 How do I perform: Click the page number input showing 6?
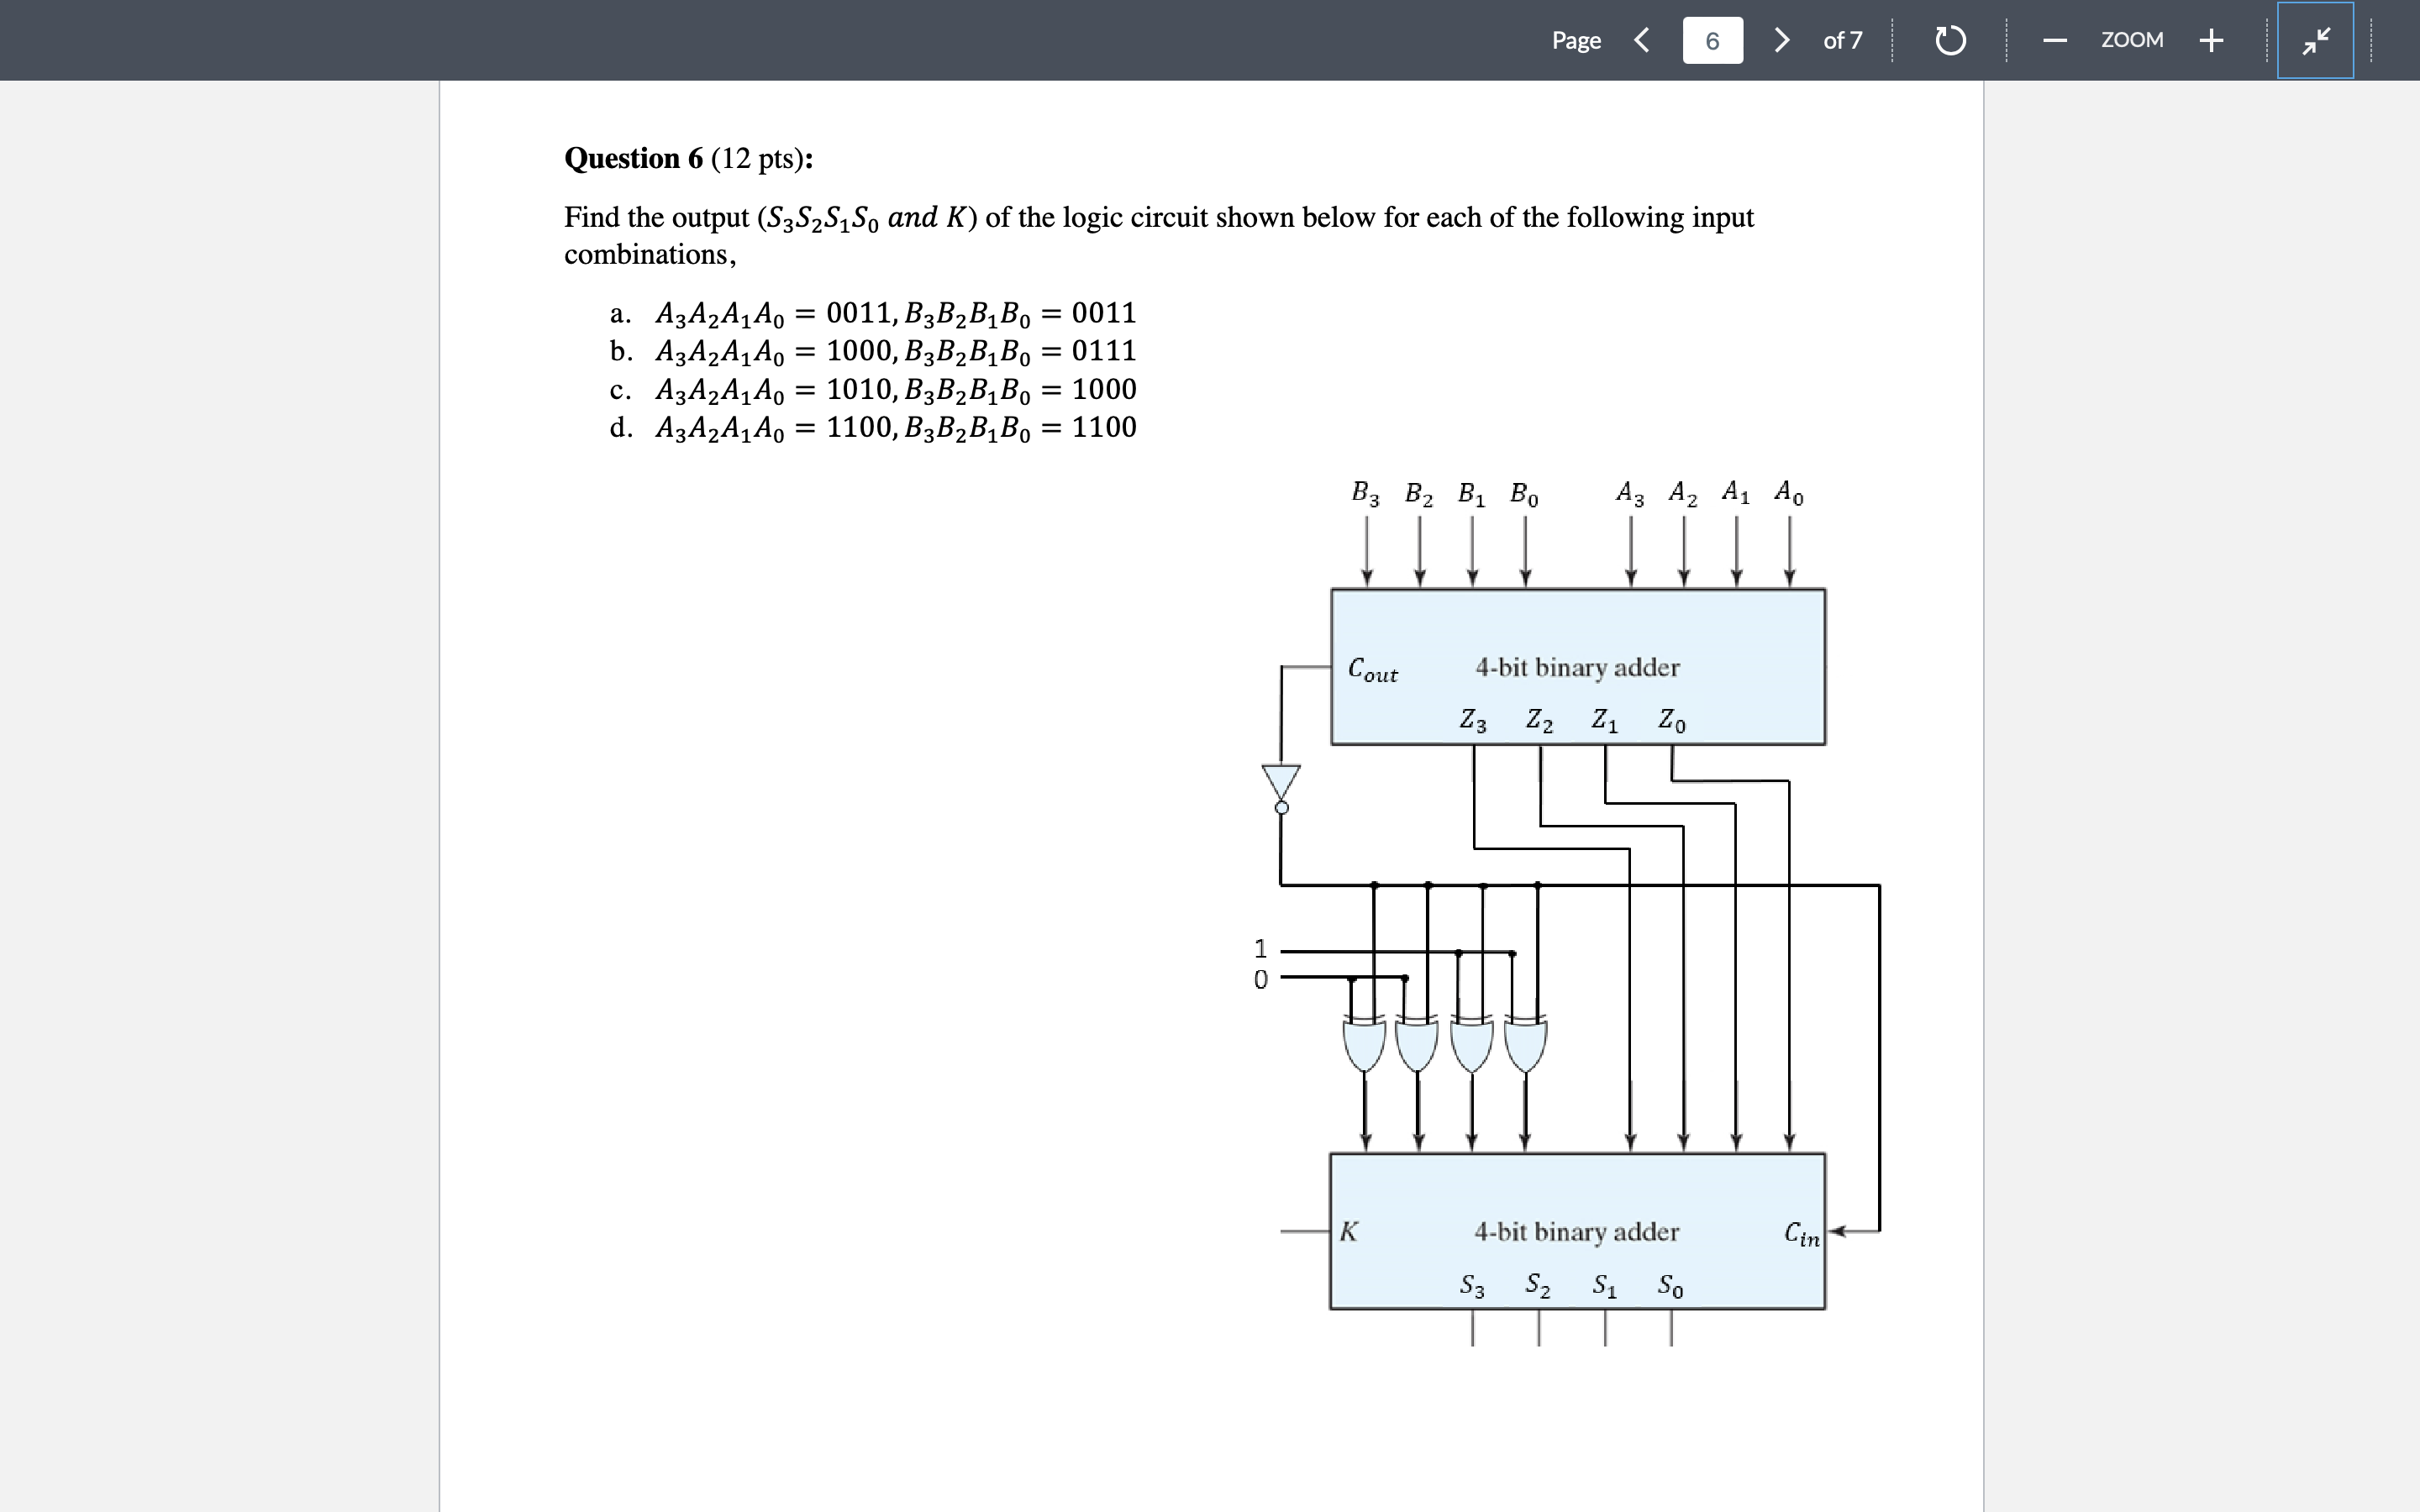pos(1712,41)
